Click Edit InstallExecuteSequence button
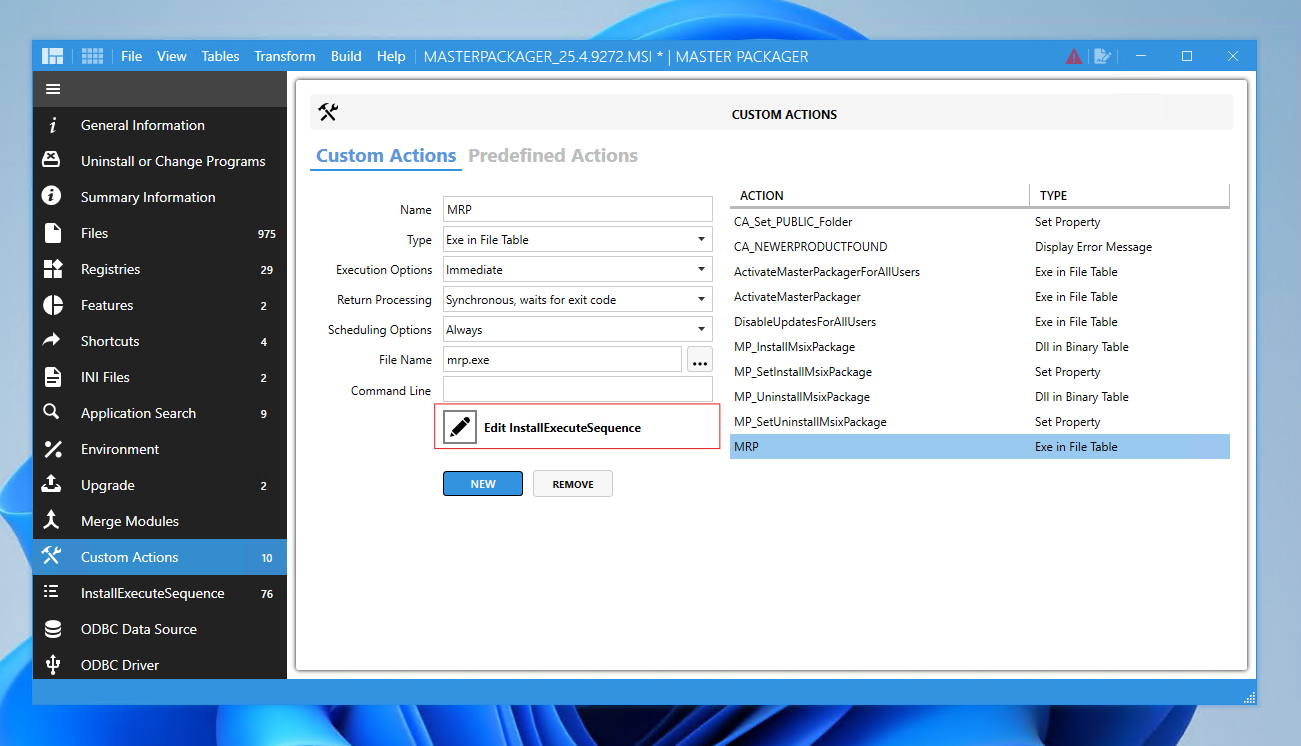Image resolution: width=1301 pixels, height=746 pixels. tap(578, 427)
